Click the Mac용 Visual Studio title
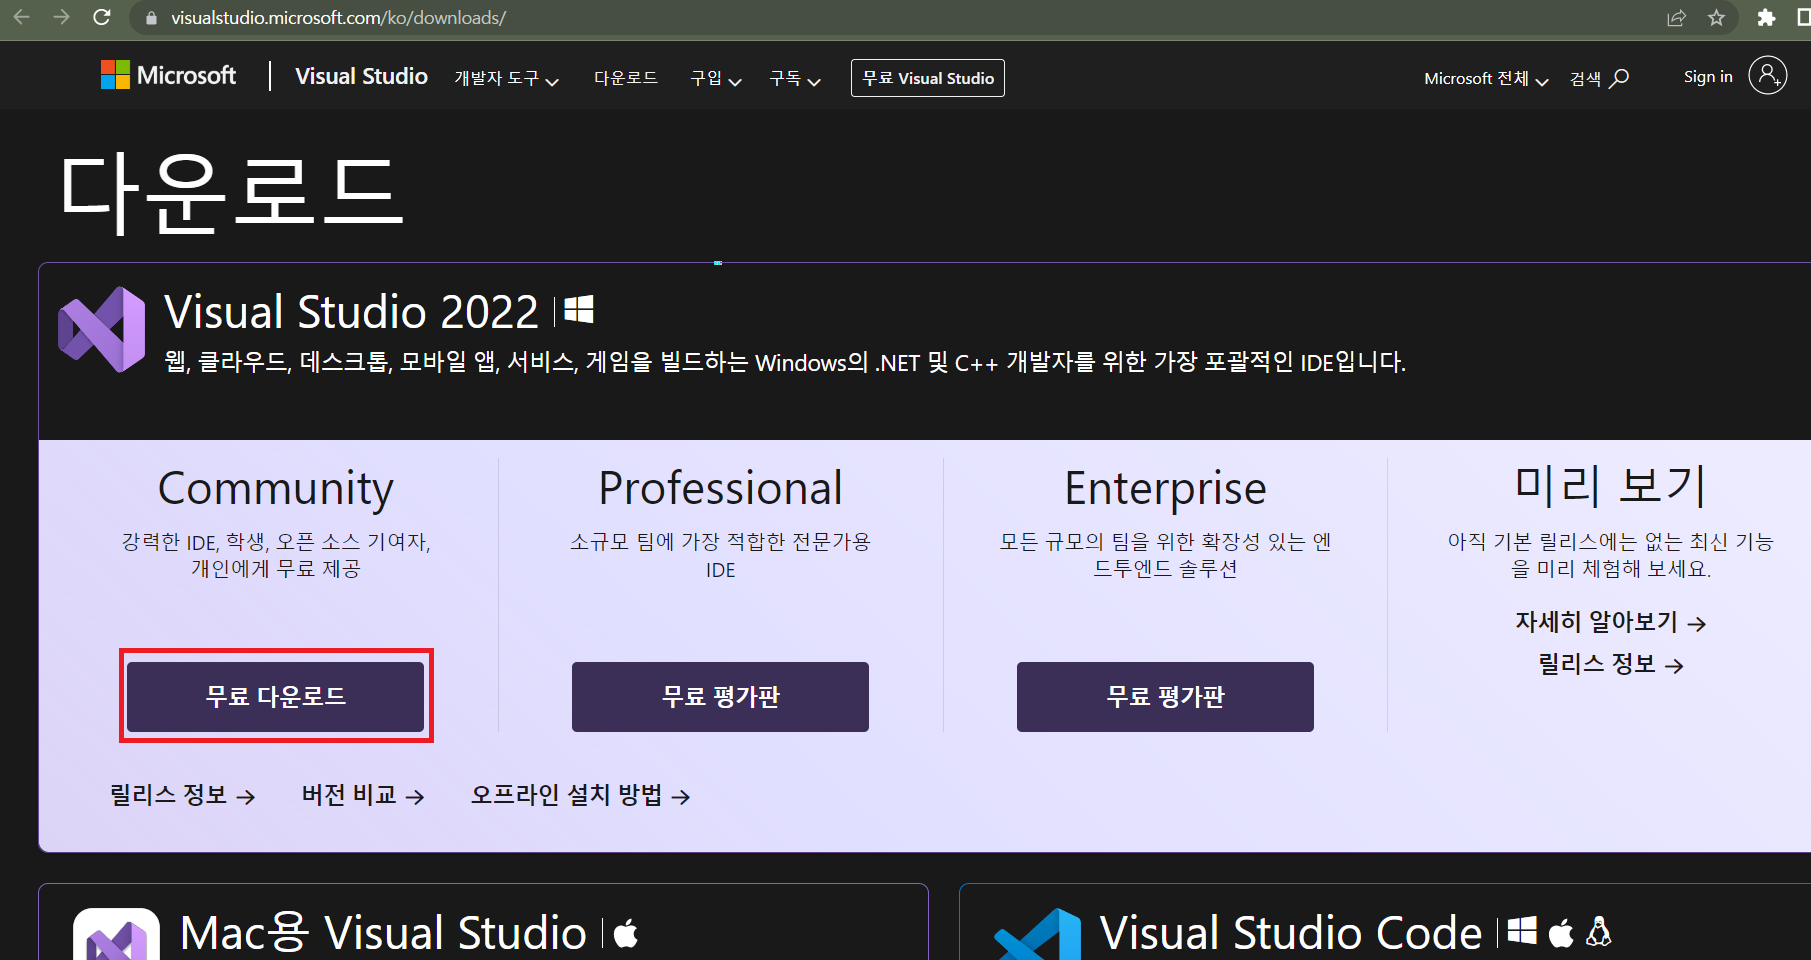 [383, 933]
